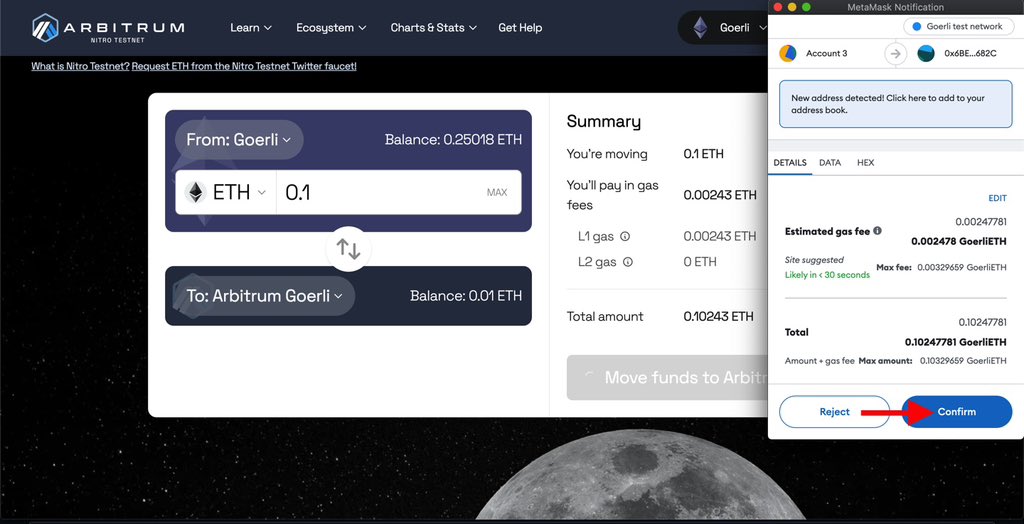Click the MAX amount button
Screen dimensions: 1024x524
[x=497, y=193]
